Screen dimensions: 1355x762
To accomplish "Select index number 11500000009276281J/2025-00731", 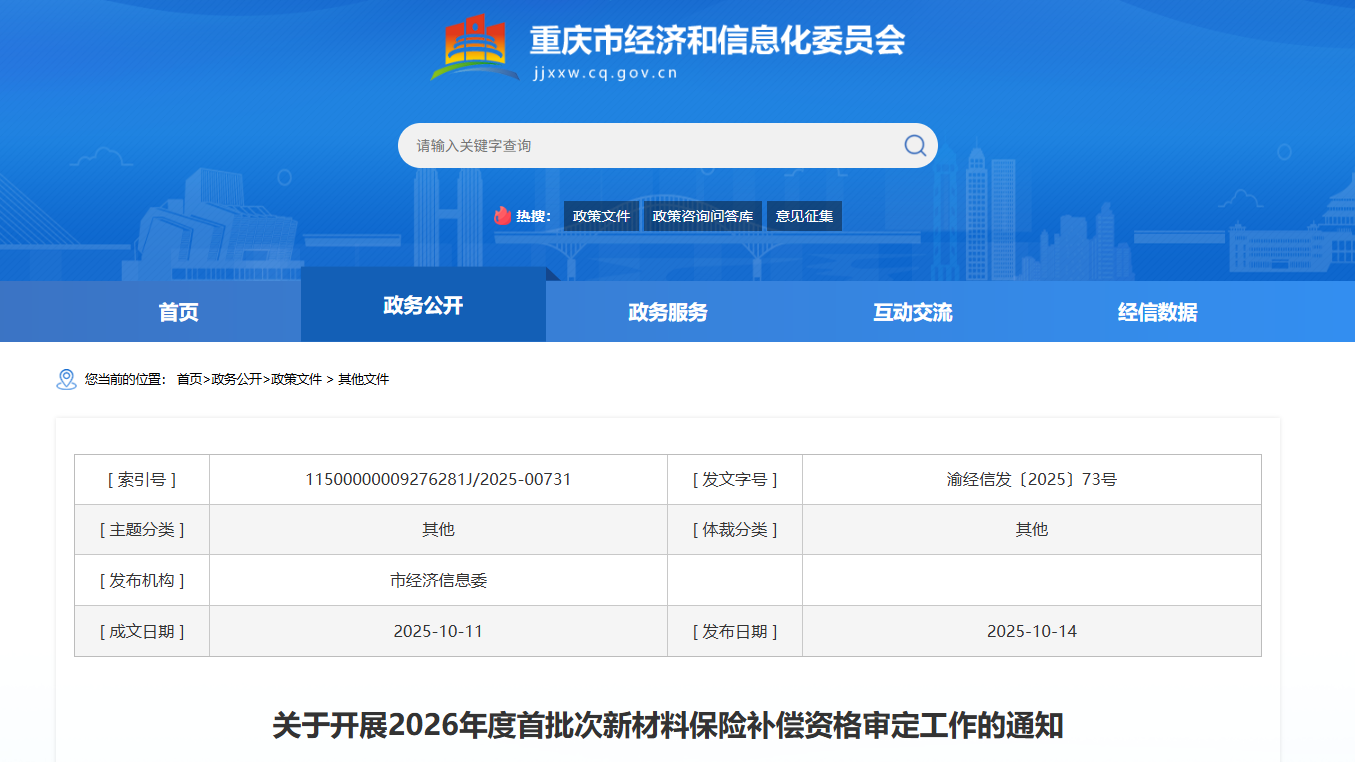I will point(438,479).
